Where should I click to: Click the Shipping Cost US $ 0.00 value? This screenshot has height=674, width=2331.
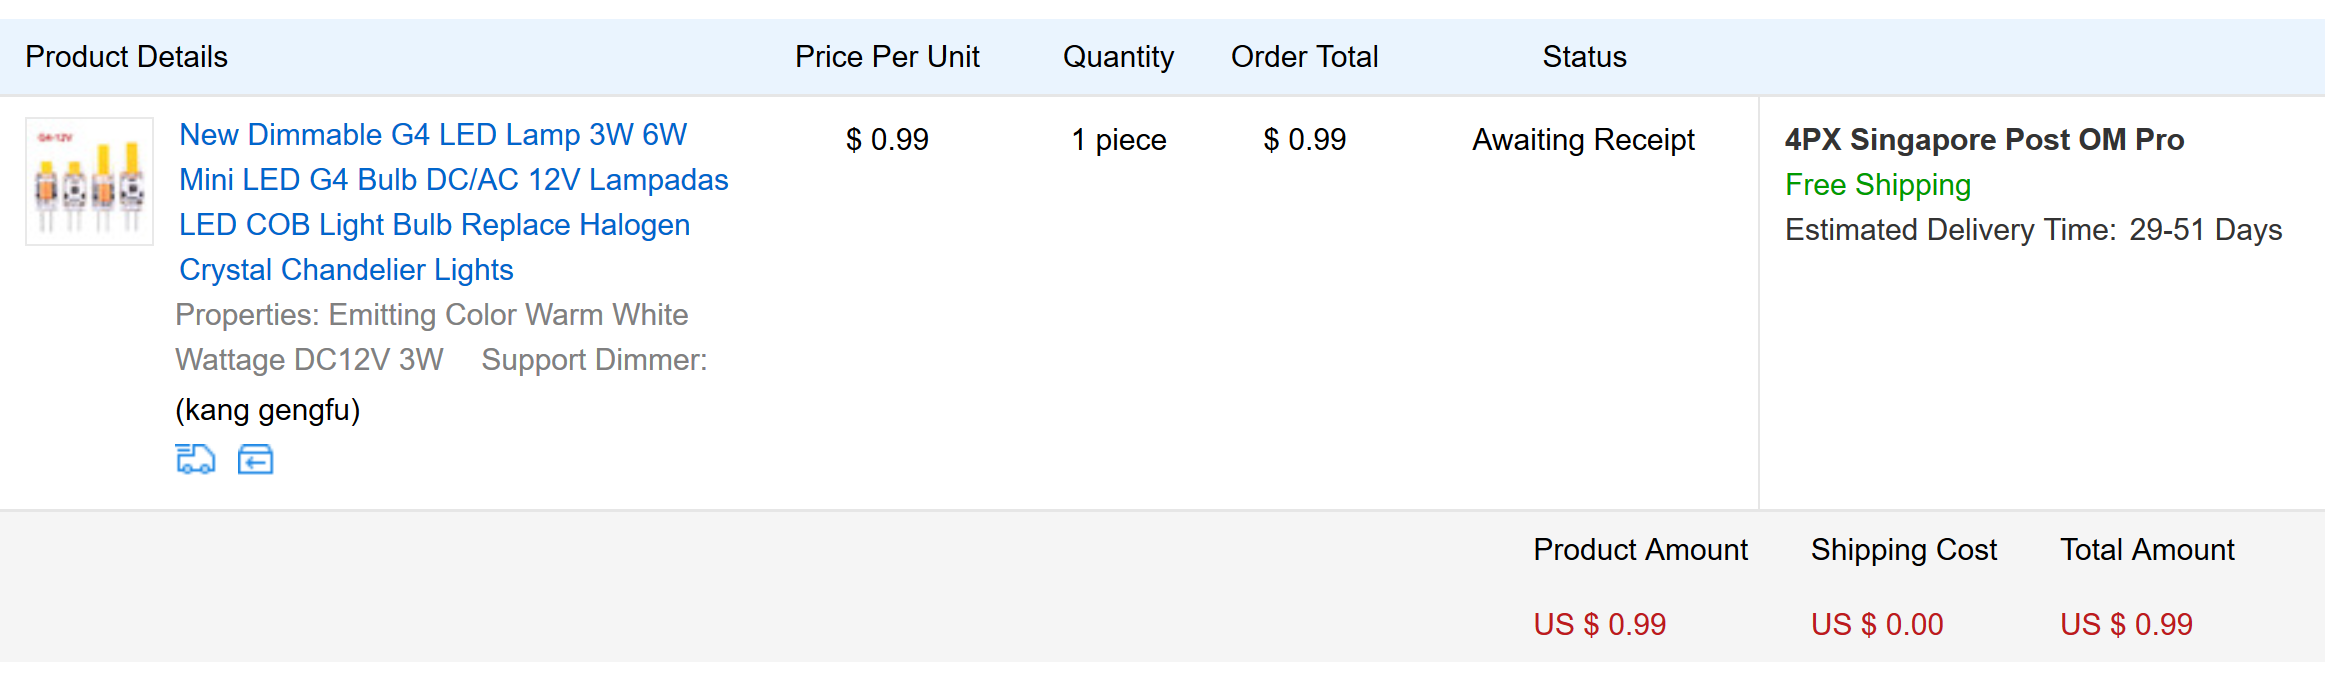1877,625
